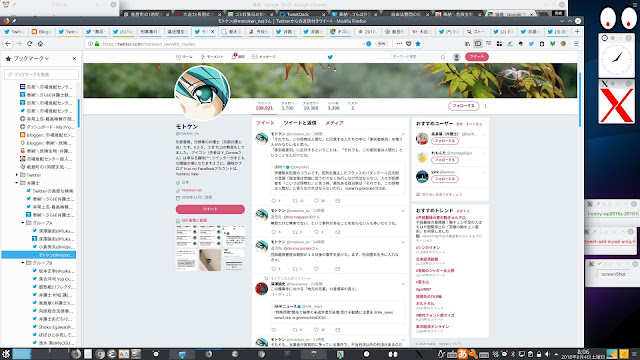
Task: Click the Japanese input あ tray icon
Action: click(462, 354)
